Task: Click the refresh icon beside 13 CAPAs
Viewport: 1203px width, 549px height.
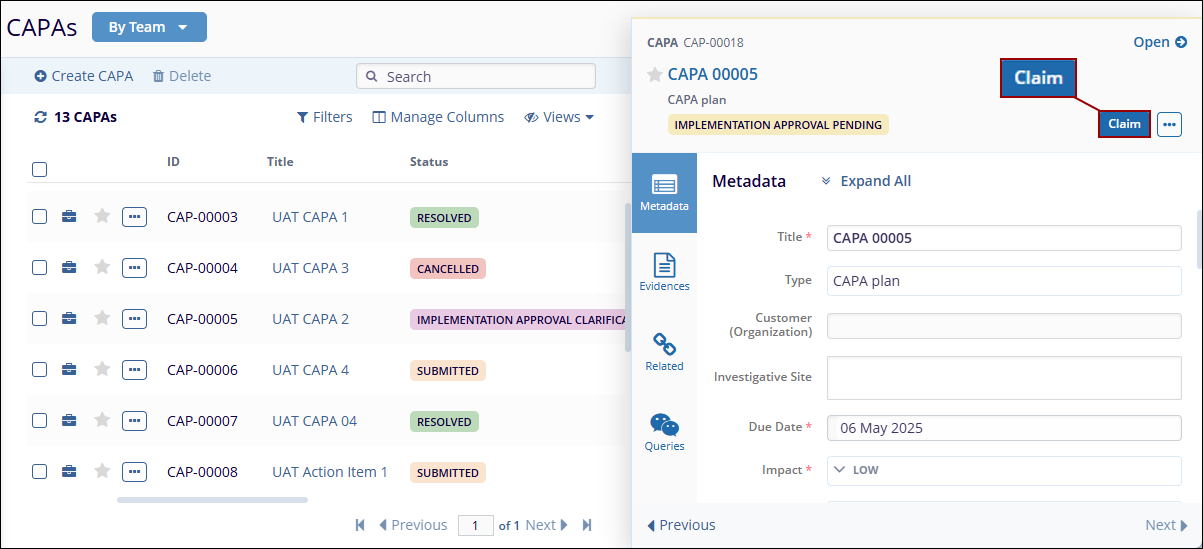Action: 40,117
